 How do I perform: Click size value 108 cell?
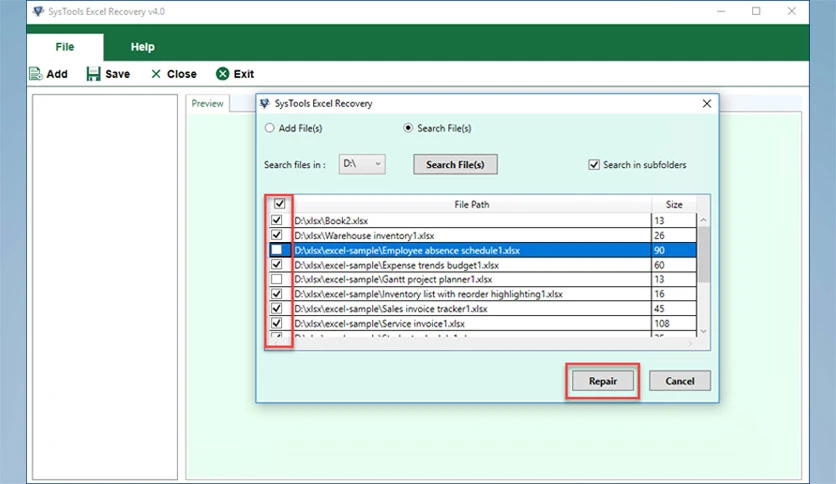tap(674, 324)
